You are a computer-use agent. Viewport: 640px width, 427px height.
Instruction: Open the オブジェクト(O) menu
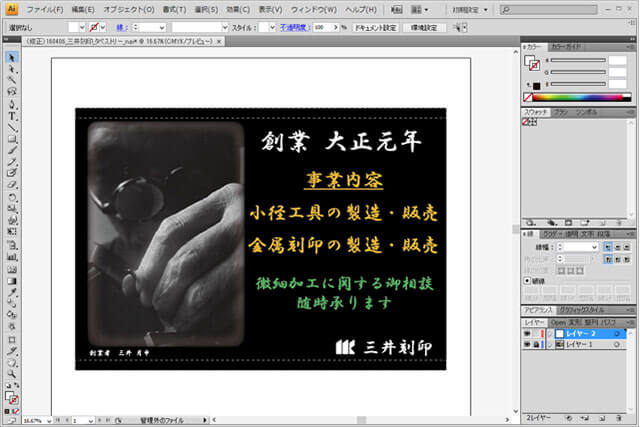[129, 9]
